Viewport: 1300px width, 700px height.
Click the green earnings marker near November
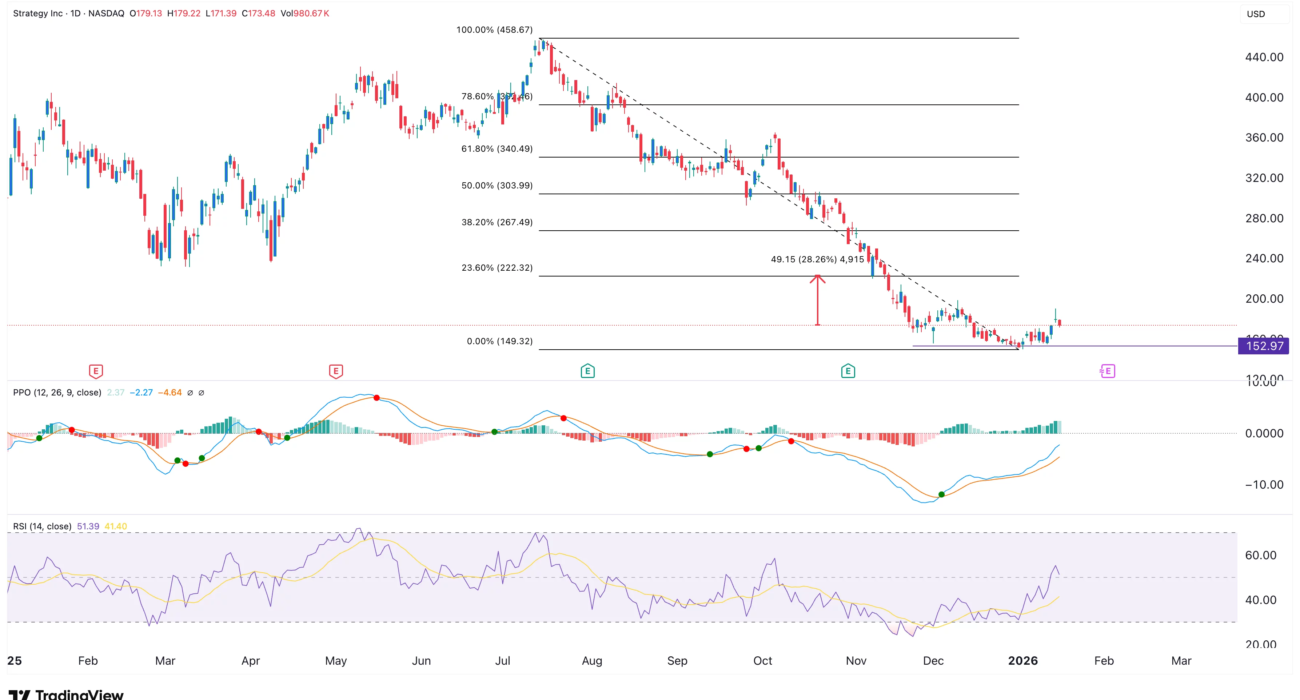tap(848, 371)
